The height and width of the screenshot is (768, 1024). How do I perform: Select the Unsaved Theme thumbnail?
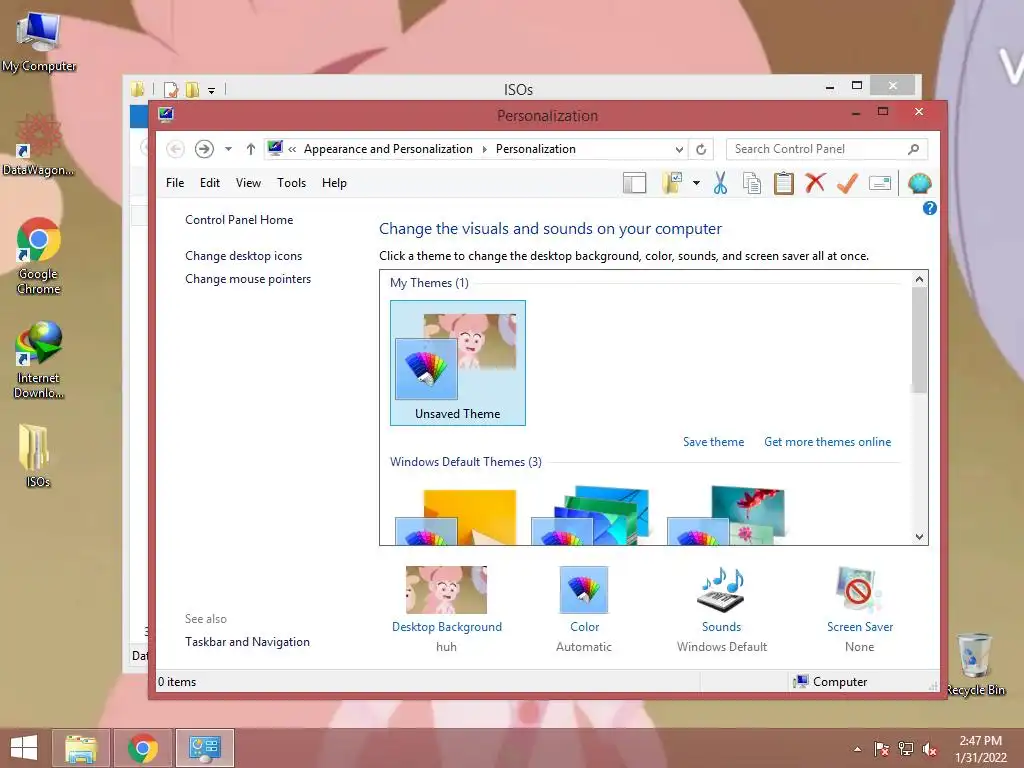point(458,363)
